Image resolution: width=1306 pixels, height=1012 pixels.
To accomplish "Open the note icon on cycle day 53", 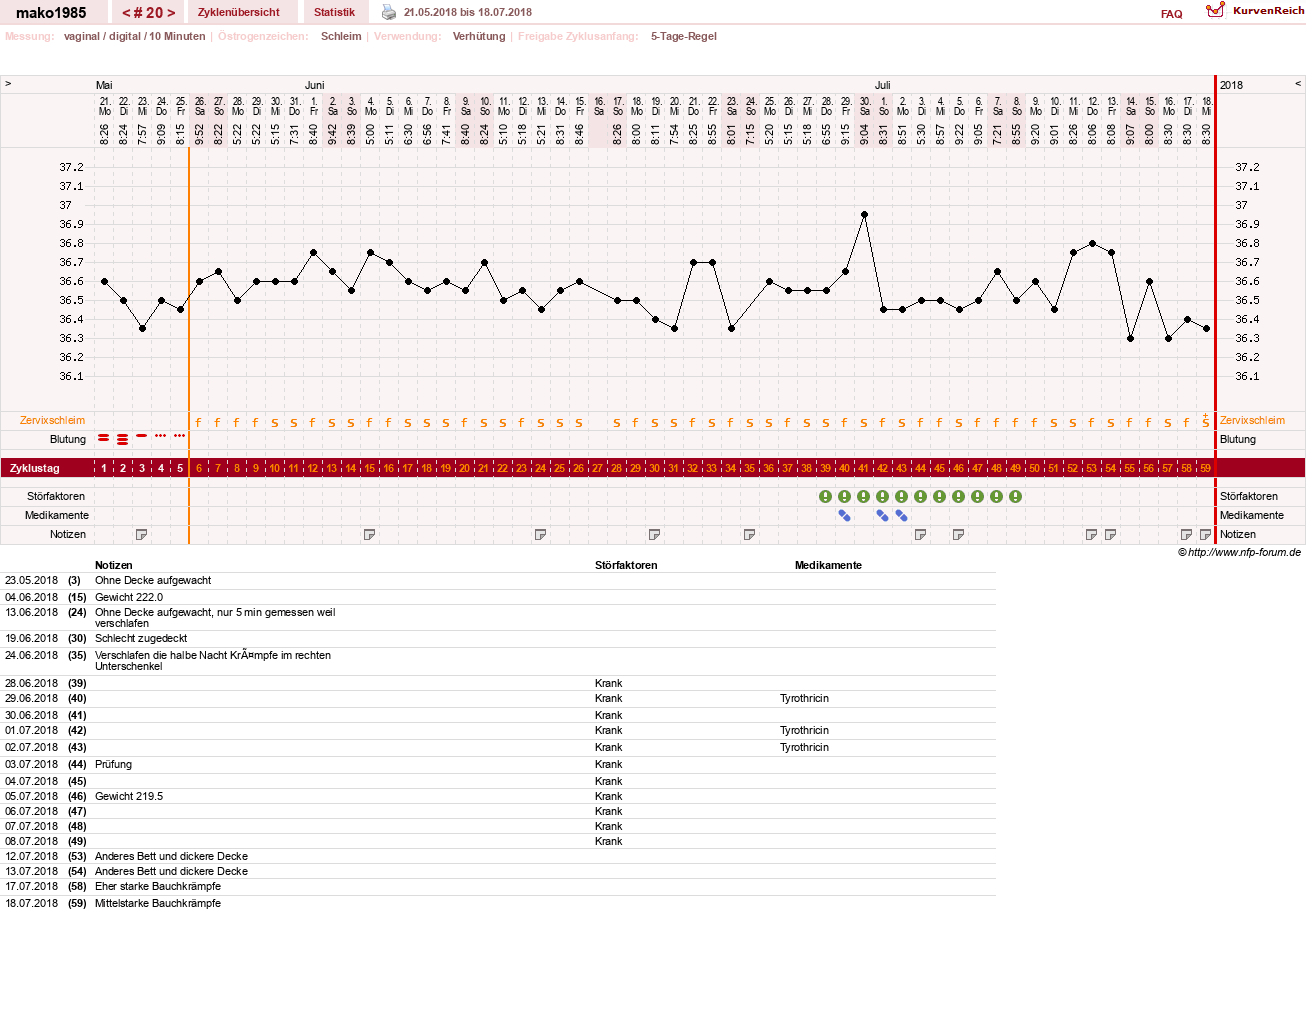I will tap(1092, 535).
